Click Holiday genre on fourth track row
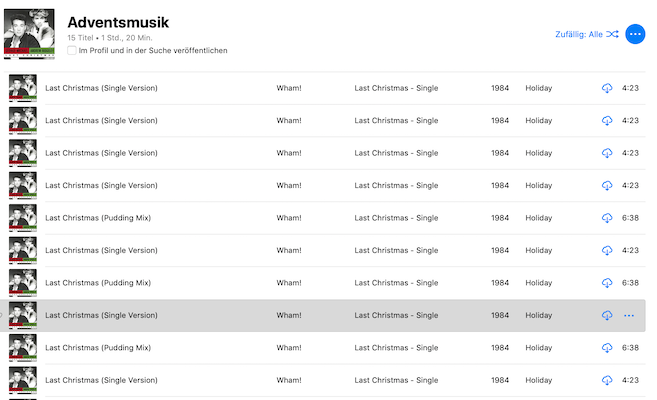This screenshot has height=400, width=657. (538, 186)
